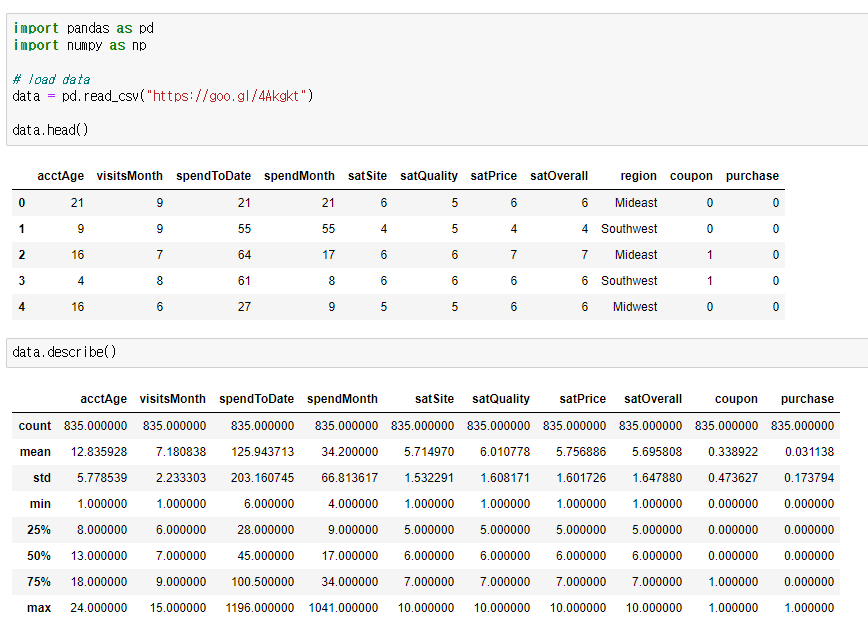The image size is (868, 630).
Task: Click the mean row label
Action: click(35, 452)
